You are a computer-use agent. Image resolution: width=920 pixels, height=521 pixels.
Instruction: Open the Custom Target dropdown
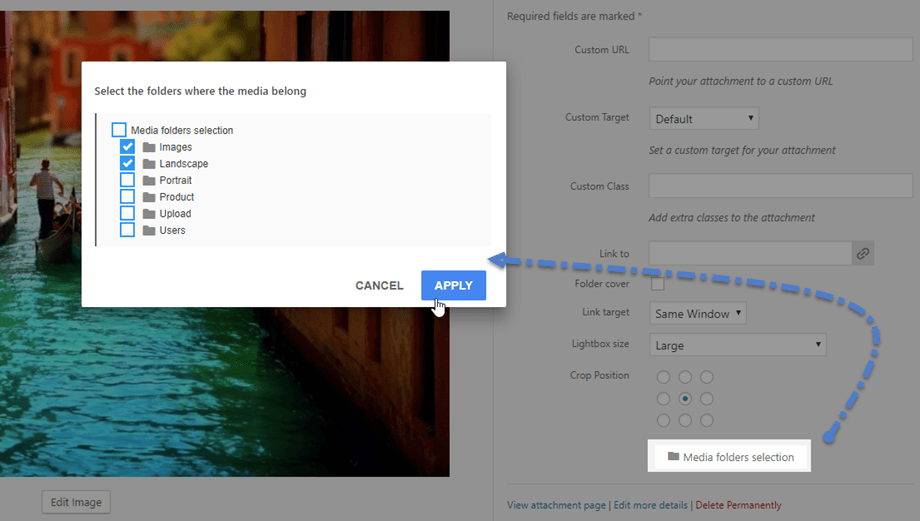703,119
